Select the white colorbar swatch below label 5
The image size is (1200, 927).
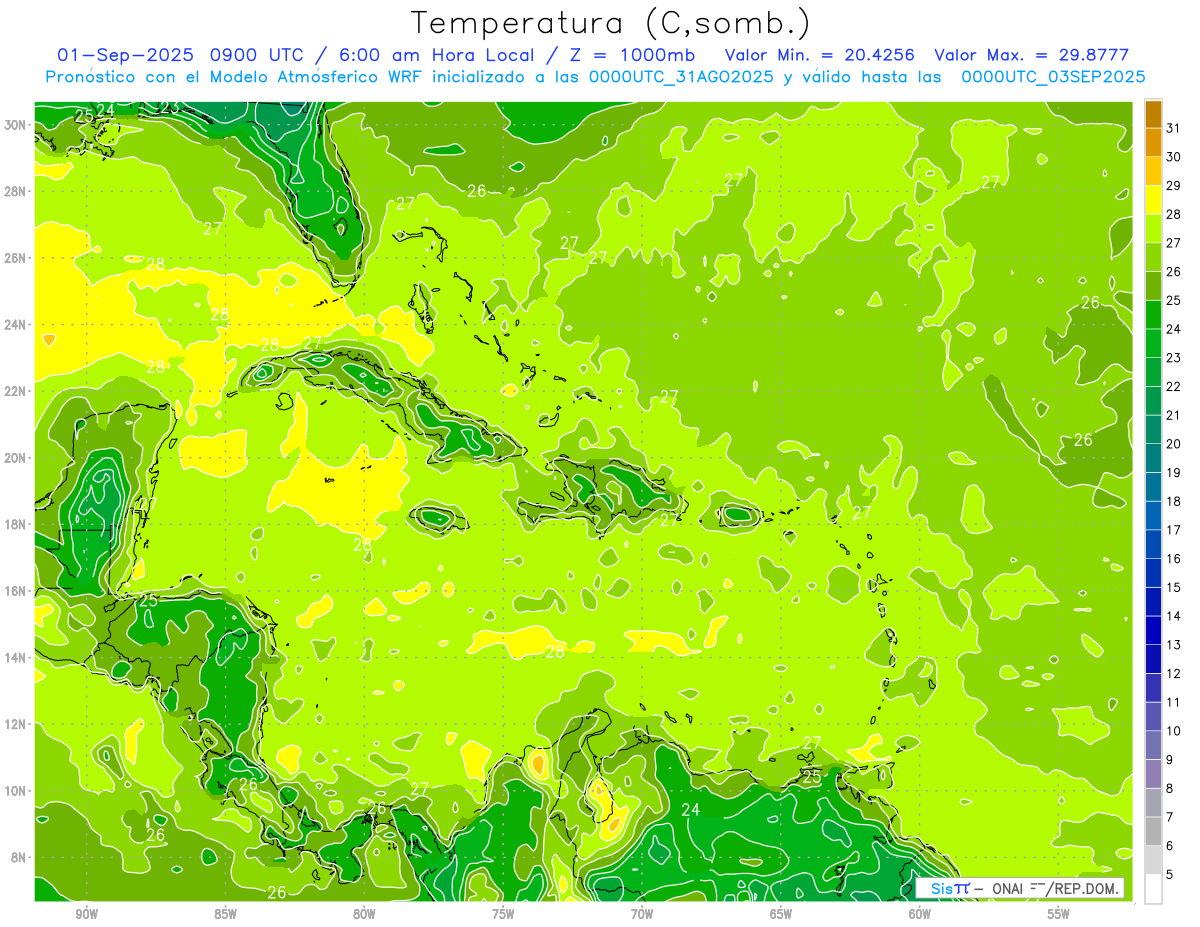point(1153,889)
